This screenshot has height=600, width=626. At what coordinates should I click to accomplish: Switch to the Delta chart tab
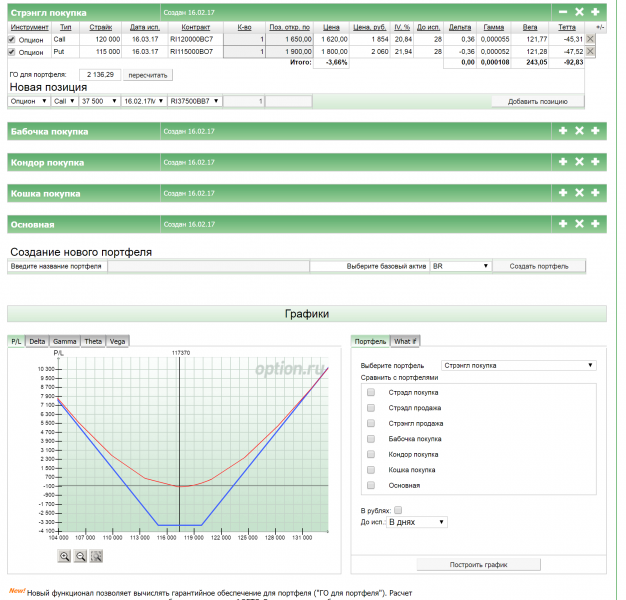(37, 341)
